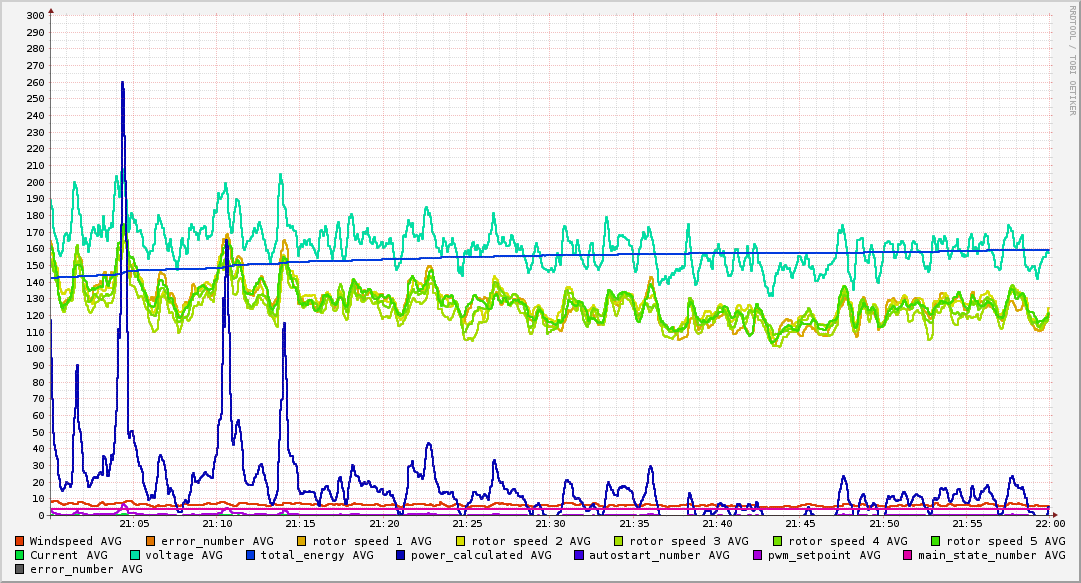The width and height of the screenshot is (1081, 583).
Task: Click the rotor speed 1 AVG swatch
Action: (302, 542)
